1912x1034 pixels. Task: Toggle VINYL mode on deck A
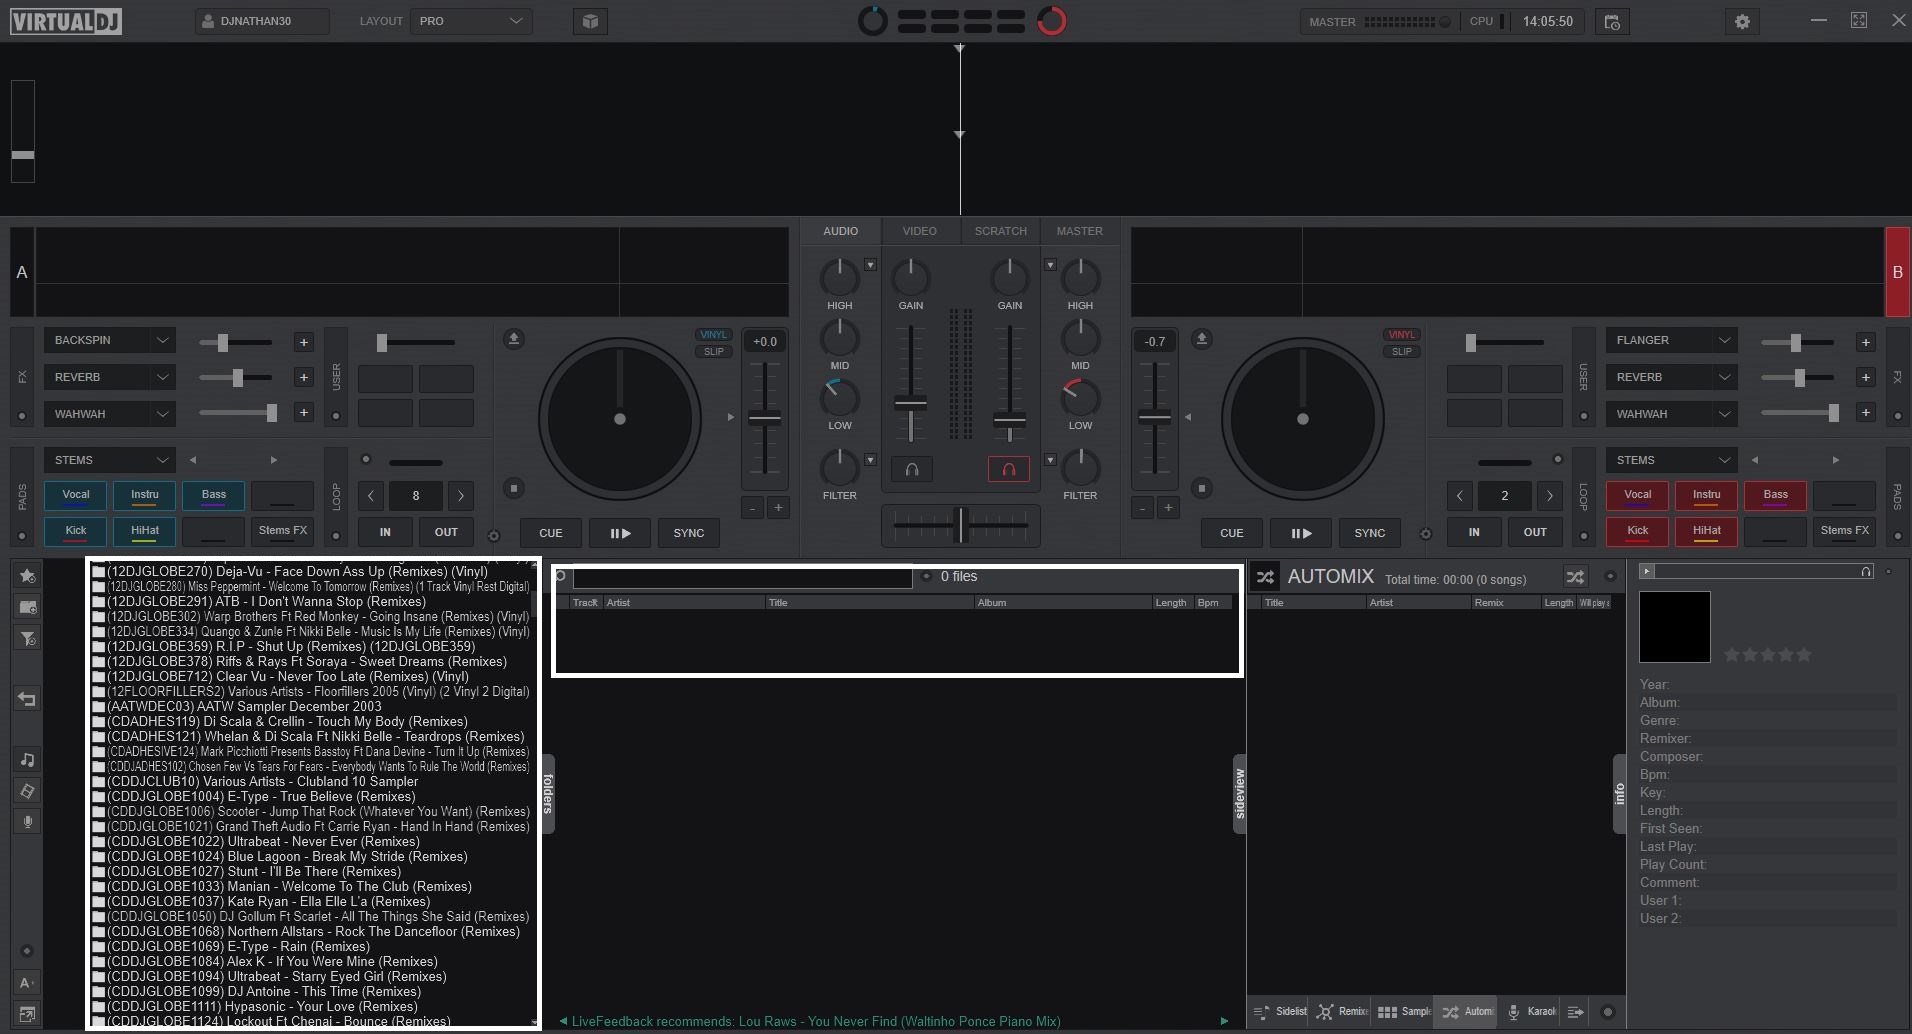[x=714, y=335]
